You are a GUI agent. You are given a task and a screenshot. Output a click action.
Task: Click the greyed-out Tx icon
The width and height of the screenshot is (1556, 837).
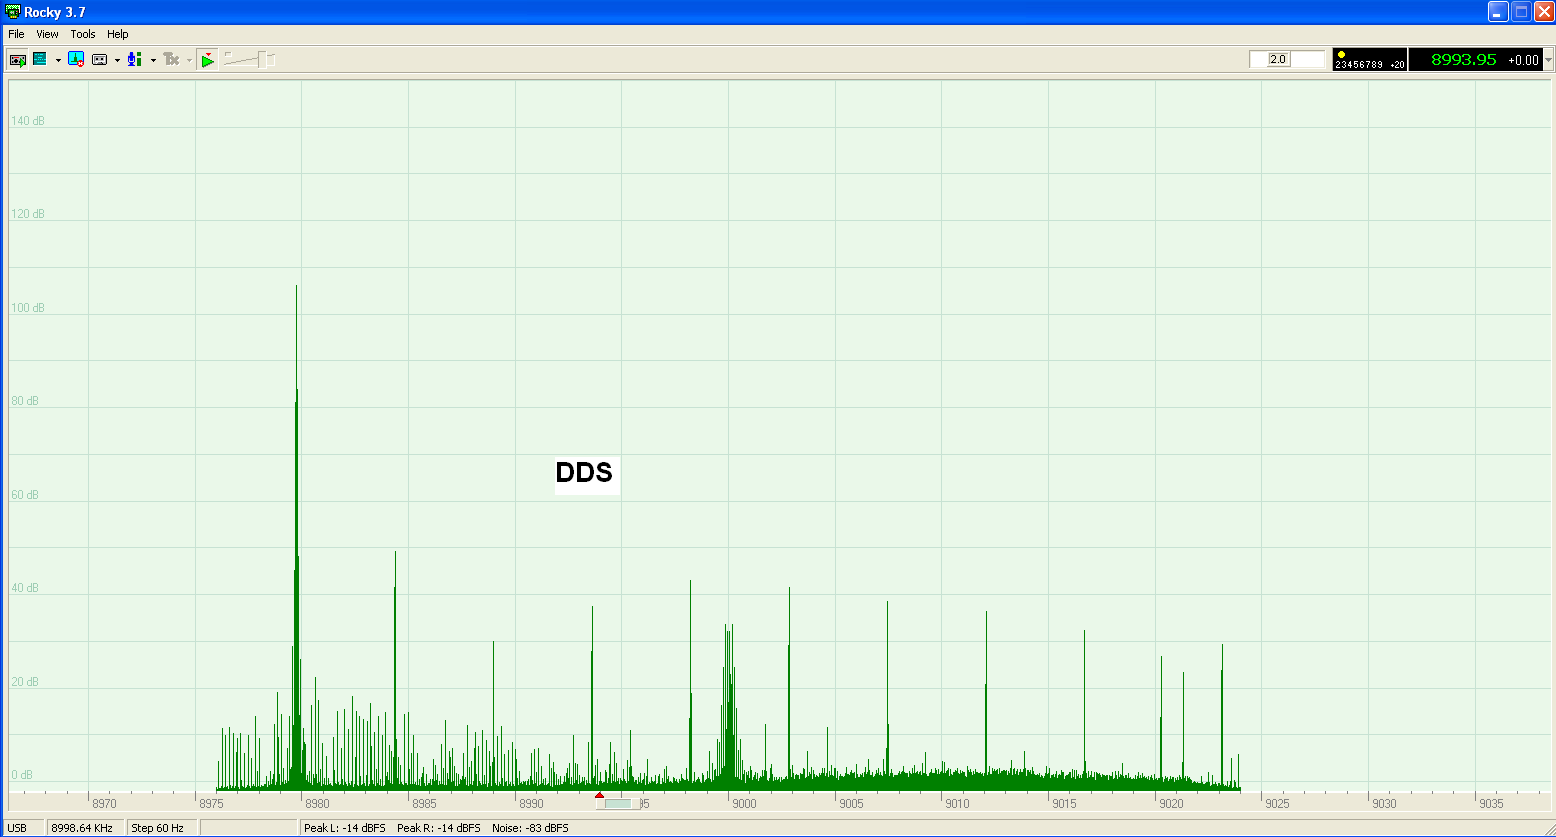(171, 60)
